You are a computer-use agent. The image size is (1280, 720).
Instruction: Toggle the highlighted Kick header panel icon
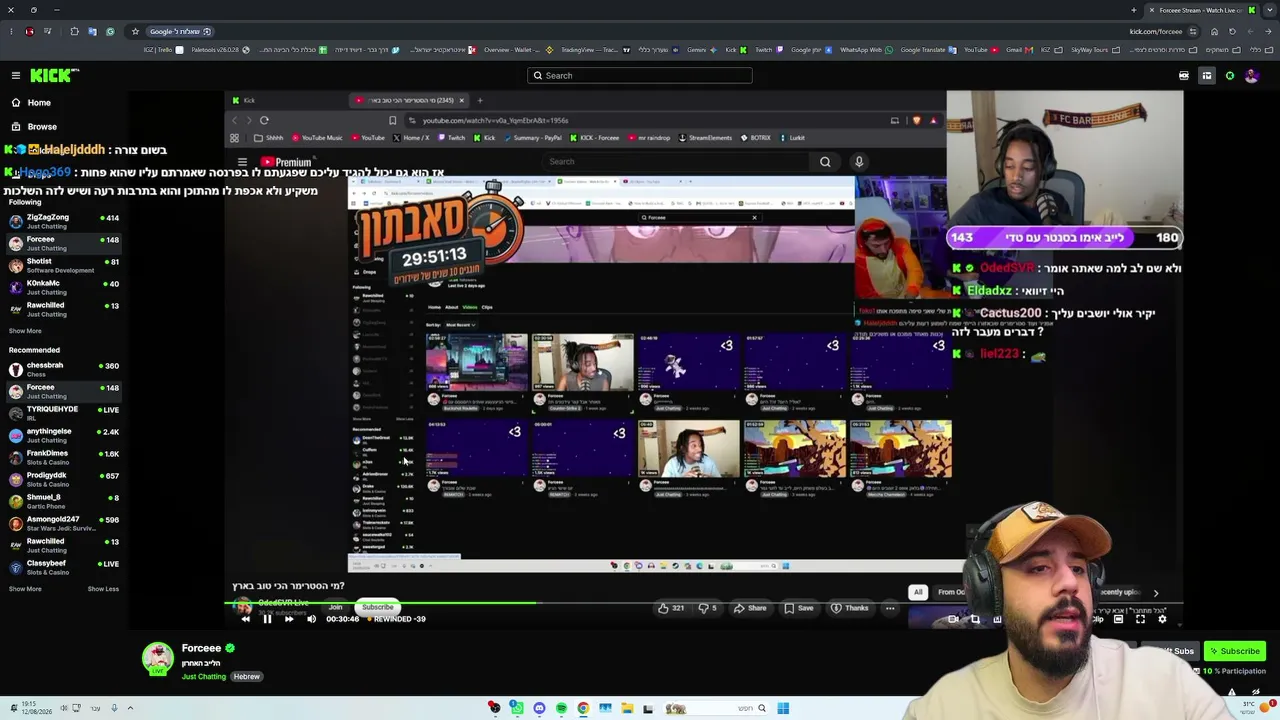point(1207,75)
